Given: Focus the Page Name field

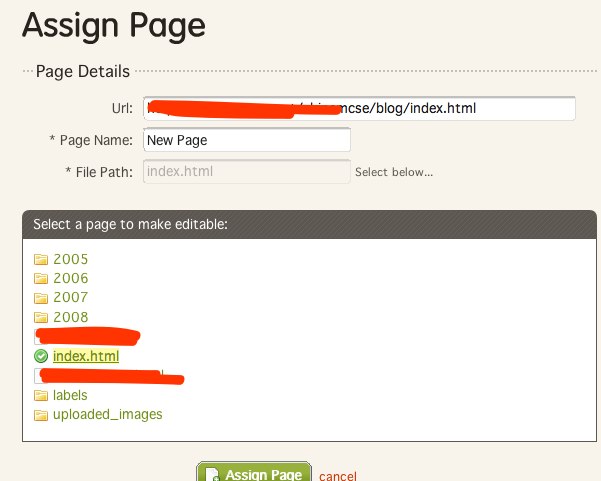Looking at the screenshot, I should (247, 140).
